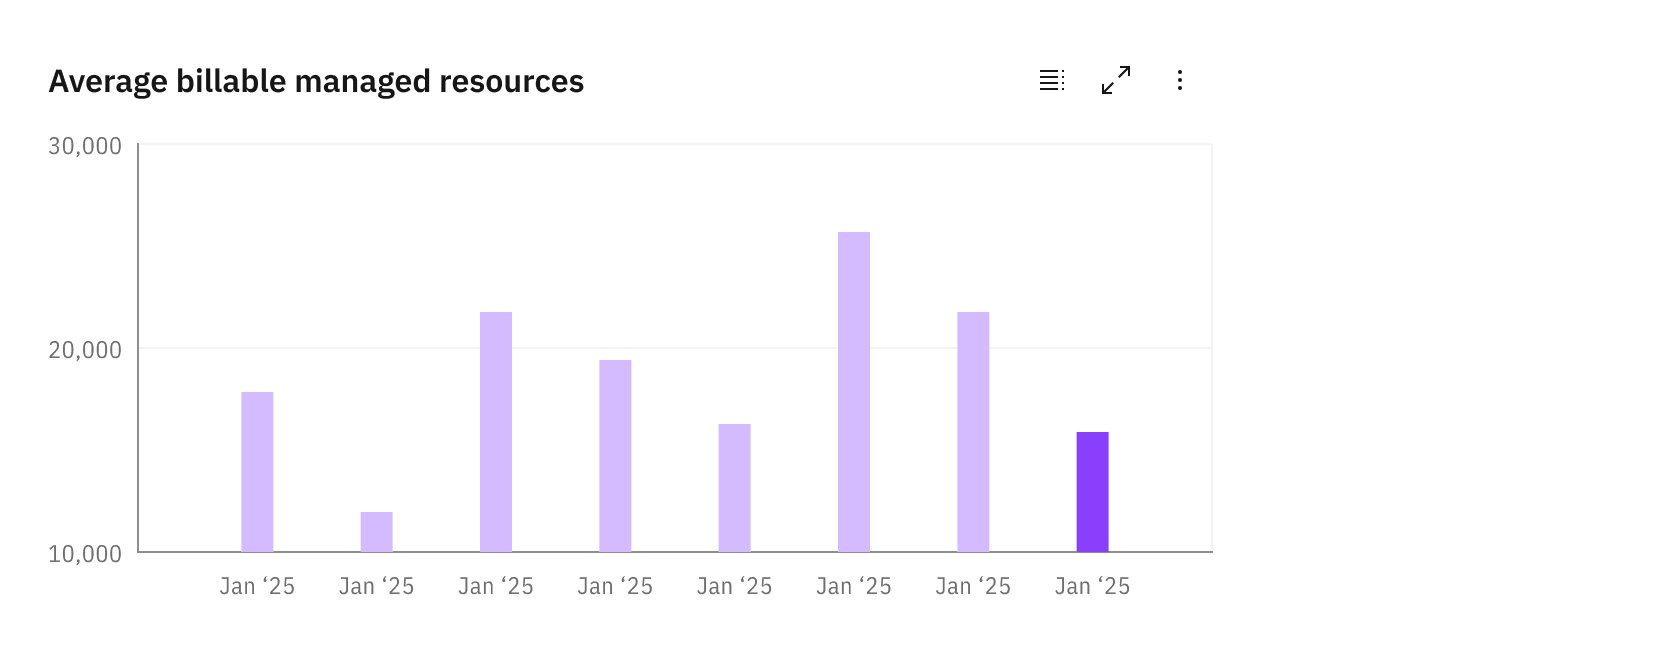The height and width of the screenshot is (648, 1672).
Task: Select the tallest bar in the chart
Action: (854, 392)
